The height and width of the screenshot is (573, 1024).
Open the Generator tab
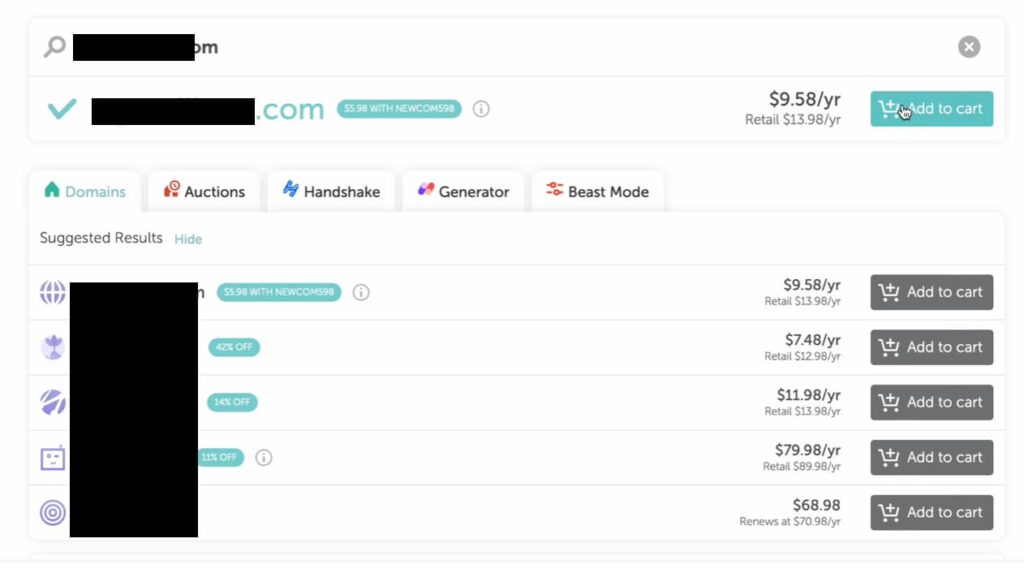pyautogui.click(x=463, y=192)
